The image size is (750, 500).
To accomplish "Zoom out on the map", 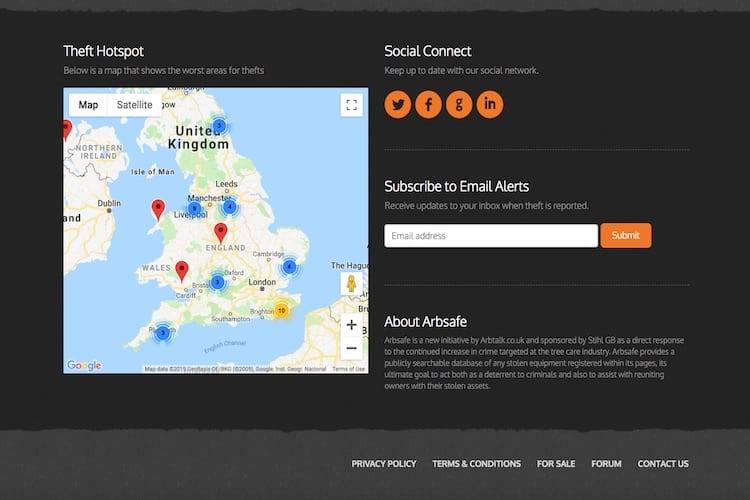I will [x=351, y=349].
